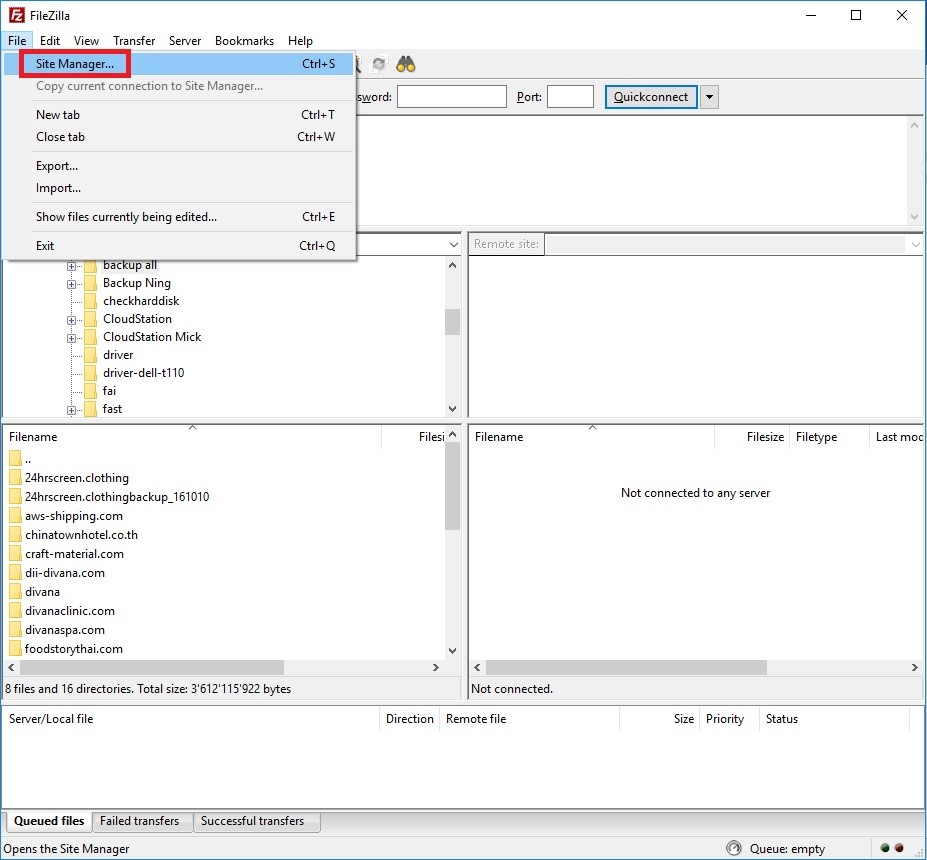The height and width of the screenshot is (860, 927).
Task: Click the local file list scroll-down arrow
Action: [x=452, y=651]
